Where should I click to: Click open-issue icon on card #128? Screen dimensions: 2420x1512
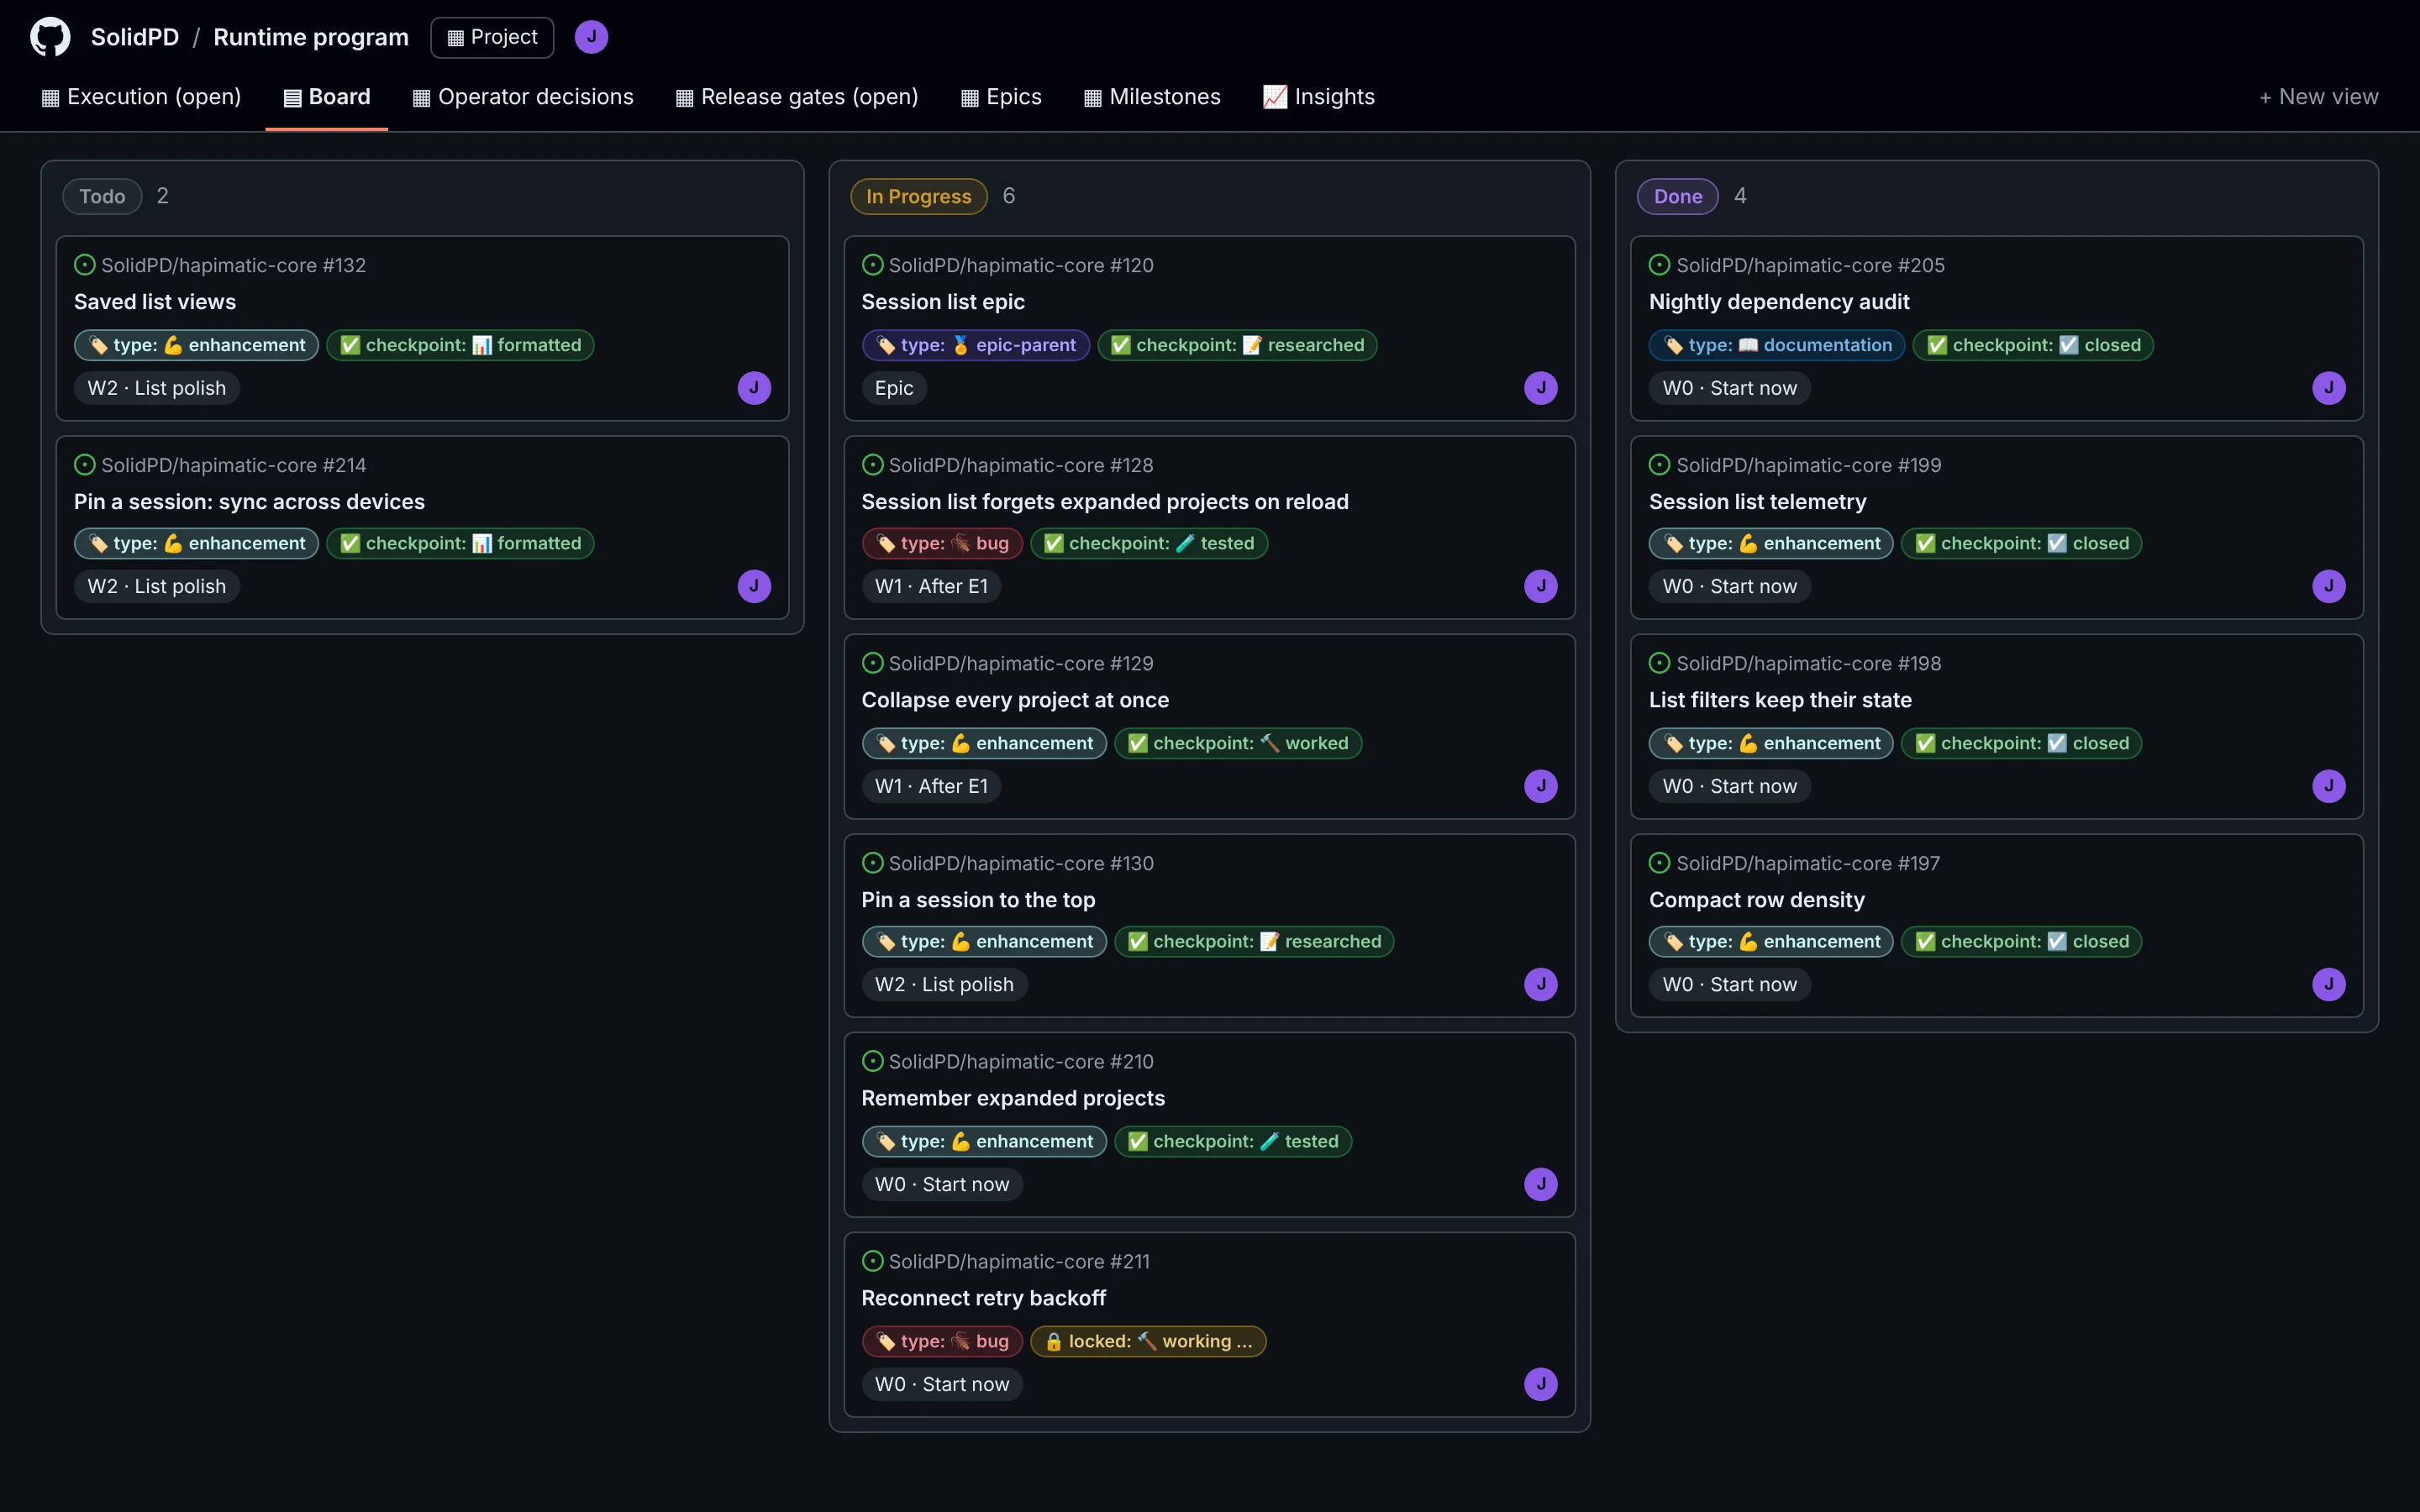[872, 465]
